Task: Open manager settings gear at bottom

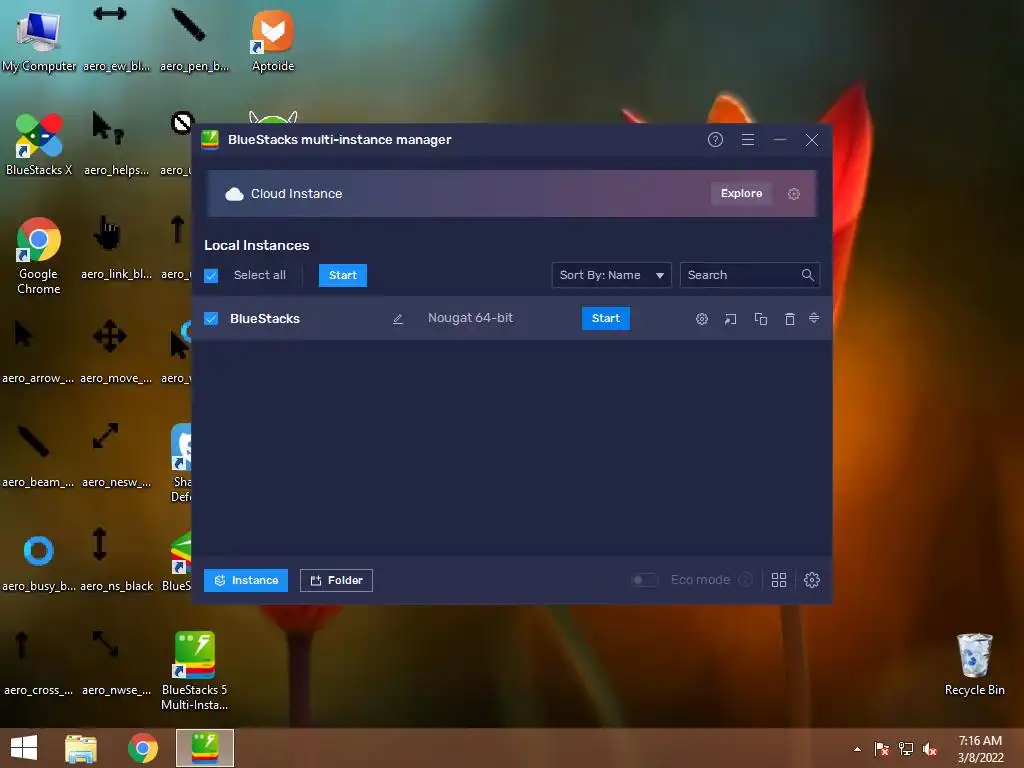Action: (x=812, y=580)
